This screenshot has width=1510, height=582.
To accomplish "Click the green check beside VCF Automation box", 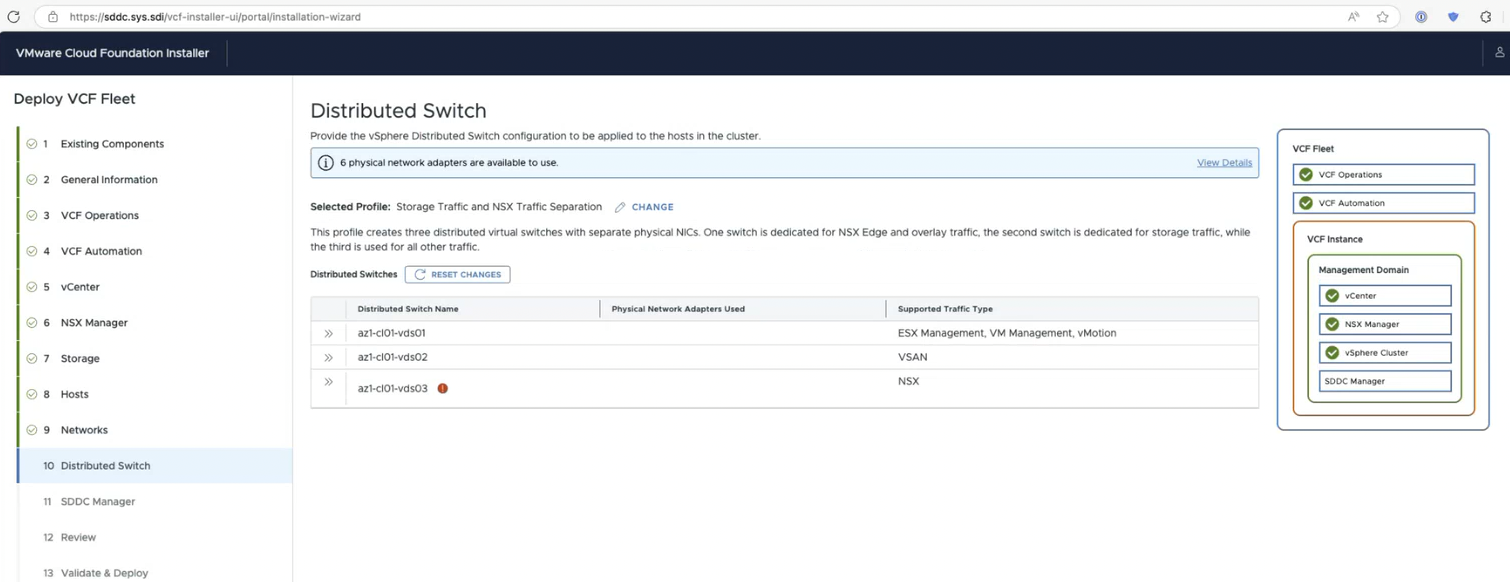I will [x=1306, y=203].
